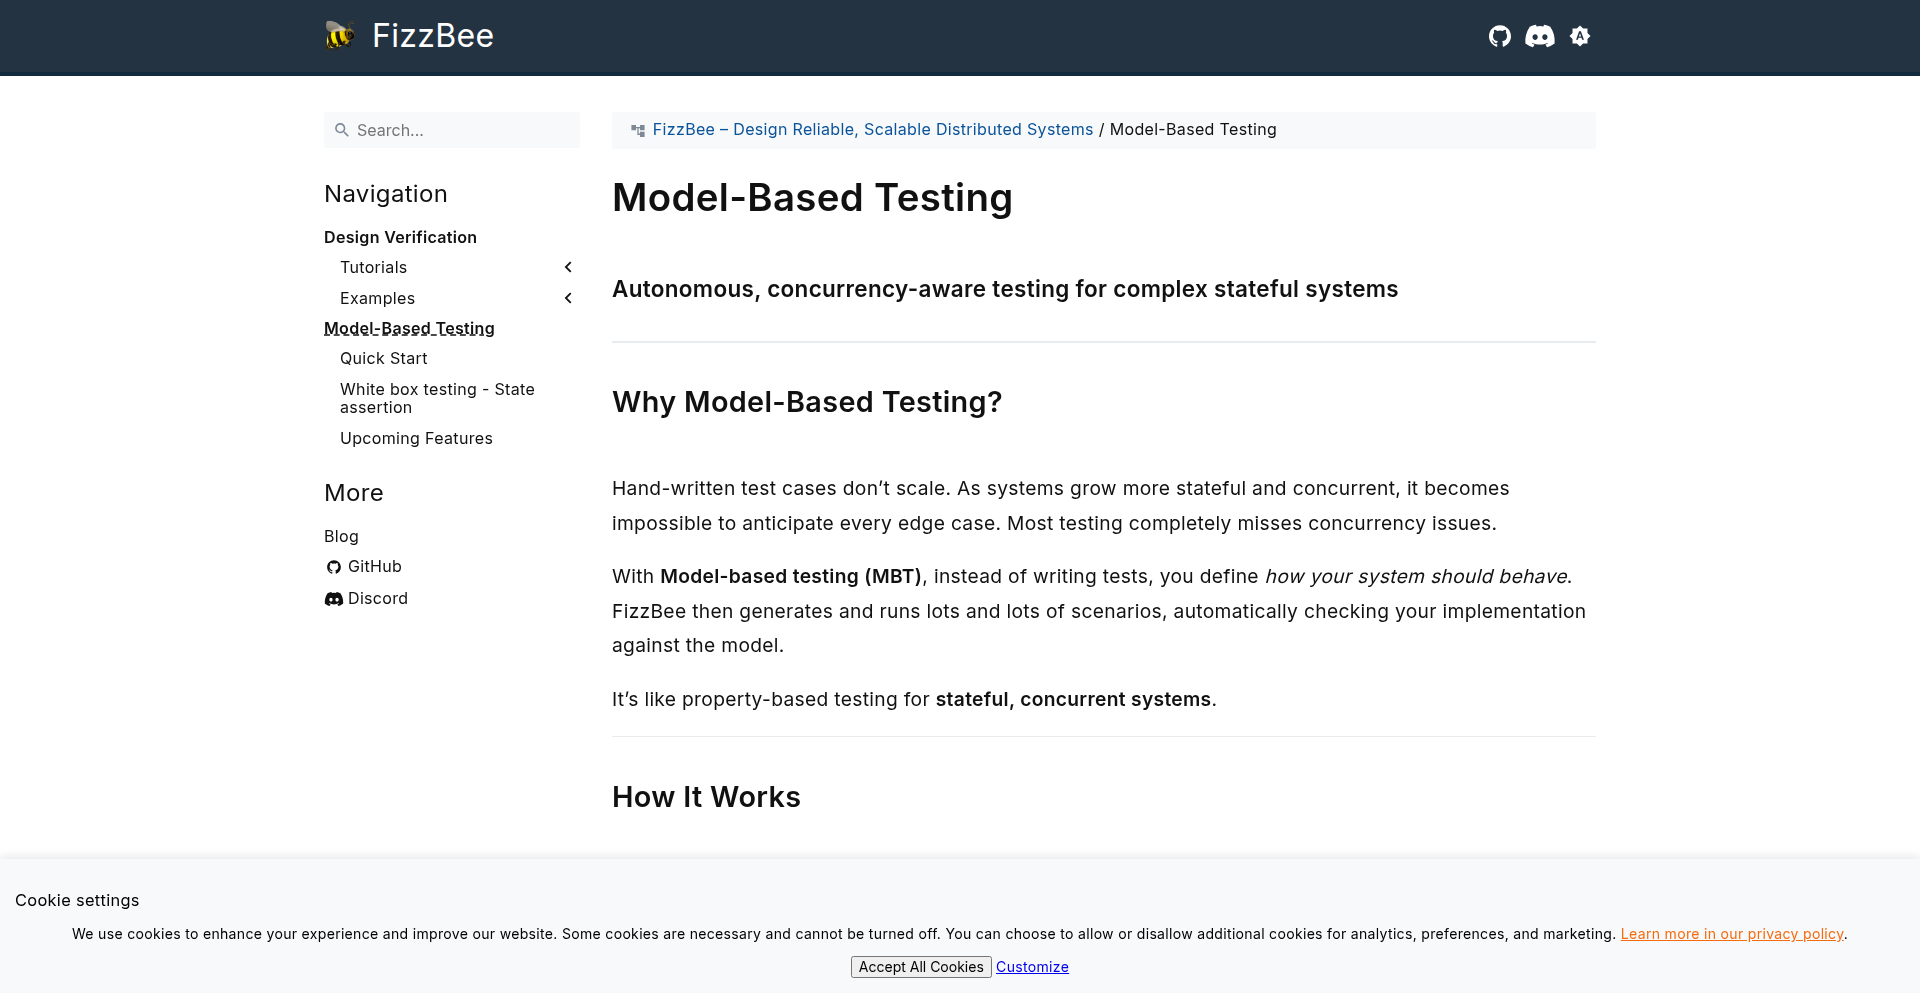Toggle the light/dark theme icon in header
Viewport: 1920px width, 993px height.
point(1580,37)
